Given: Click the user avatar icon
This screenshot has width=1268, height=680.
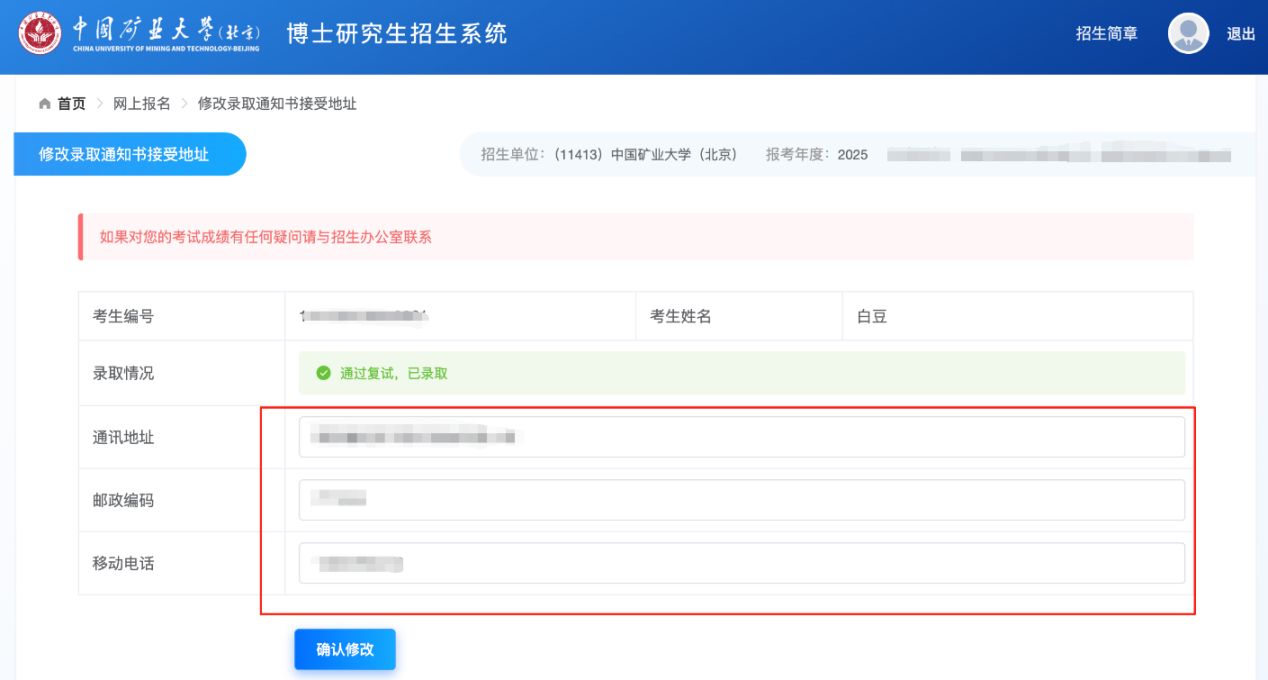Looking at the screenshot, I should (x=1188, y=33).
